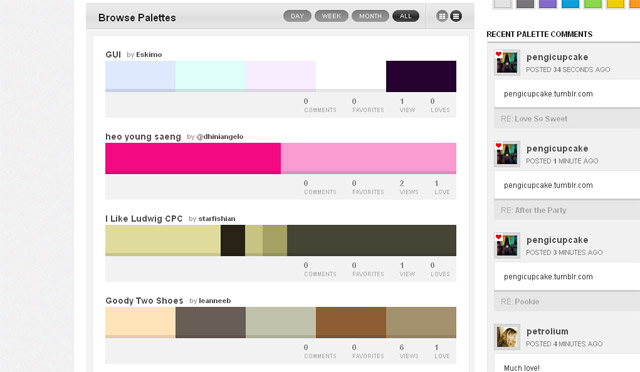Click 0 COMMENTS under I Like Ludwig CPC
Screen dimensions: 640x372
[x=320, y=269]
